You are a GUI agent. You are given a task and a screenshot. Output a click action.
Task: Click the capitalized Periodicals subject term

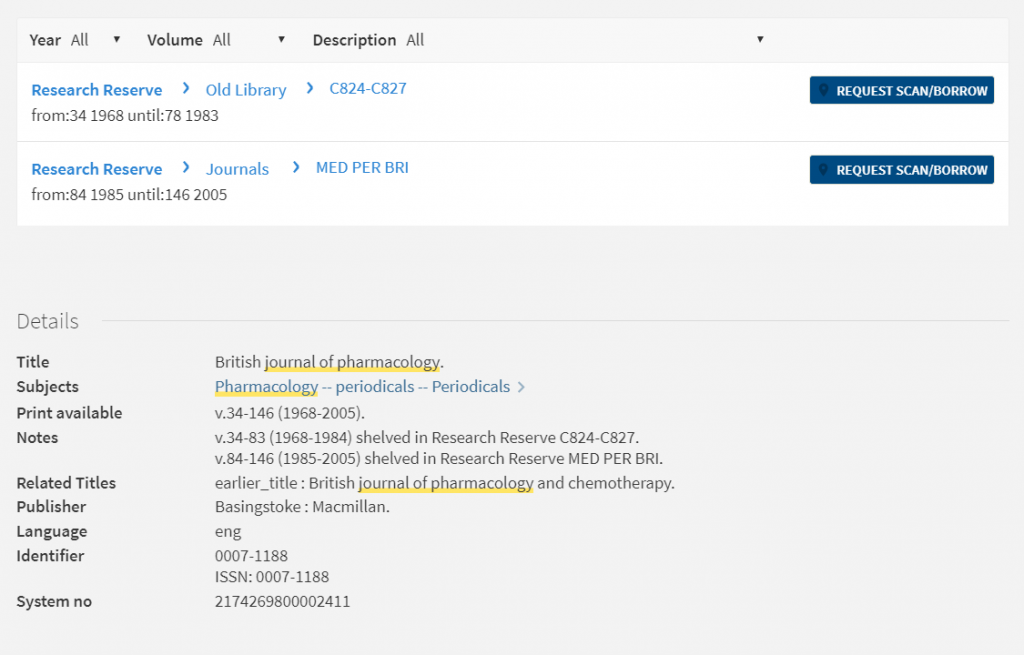470,386
